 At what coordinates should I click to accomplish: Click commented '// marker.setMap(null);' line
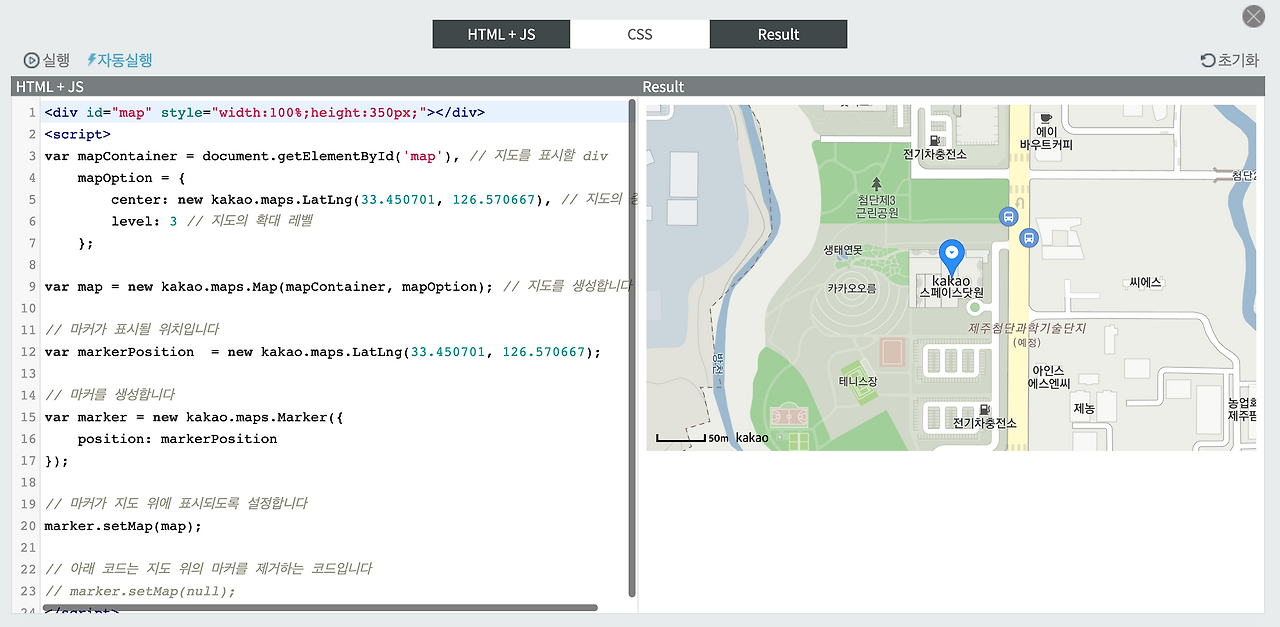pyautogui.click(x=140, y=591)
